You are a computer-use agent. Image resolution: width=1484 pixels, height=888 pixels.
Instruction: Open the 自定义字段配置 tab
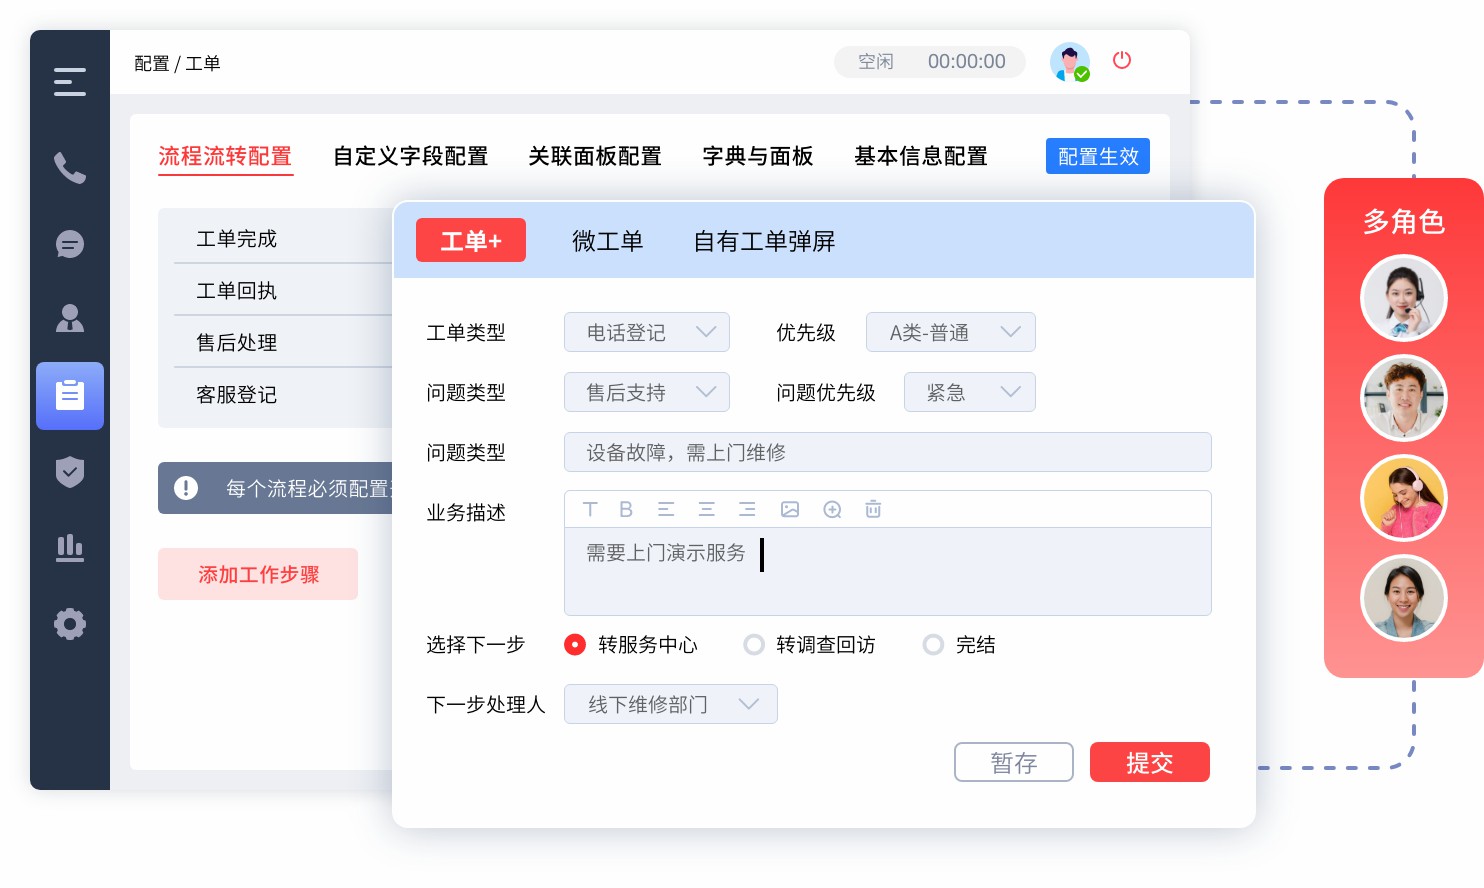tap(411, 156)
